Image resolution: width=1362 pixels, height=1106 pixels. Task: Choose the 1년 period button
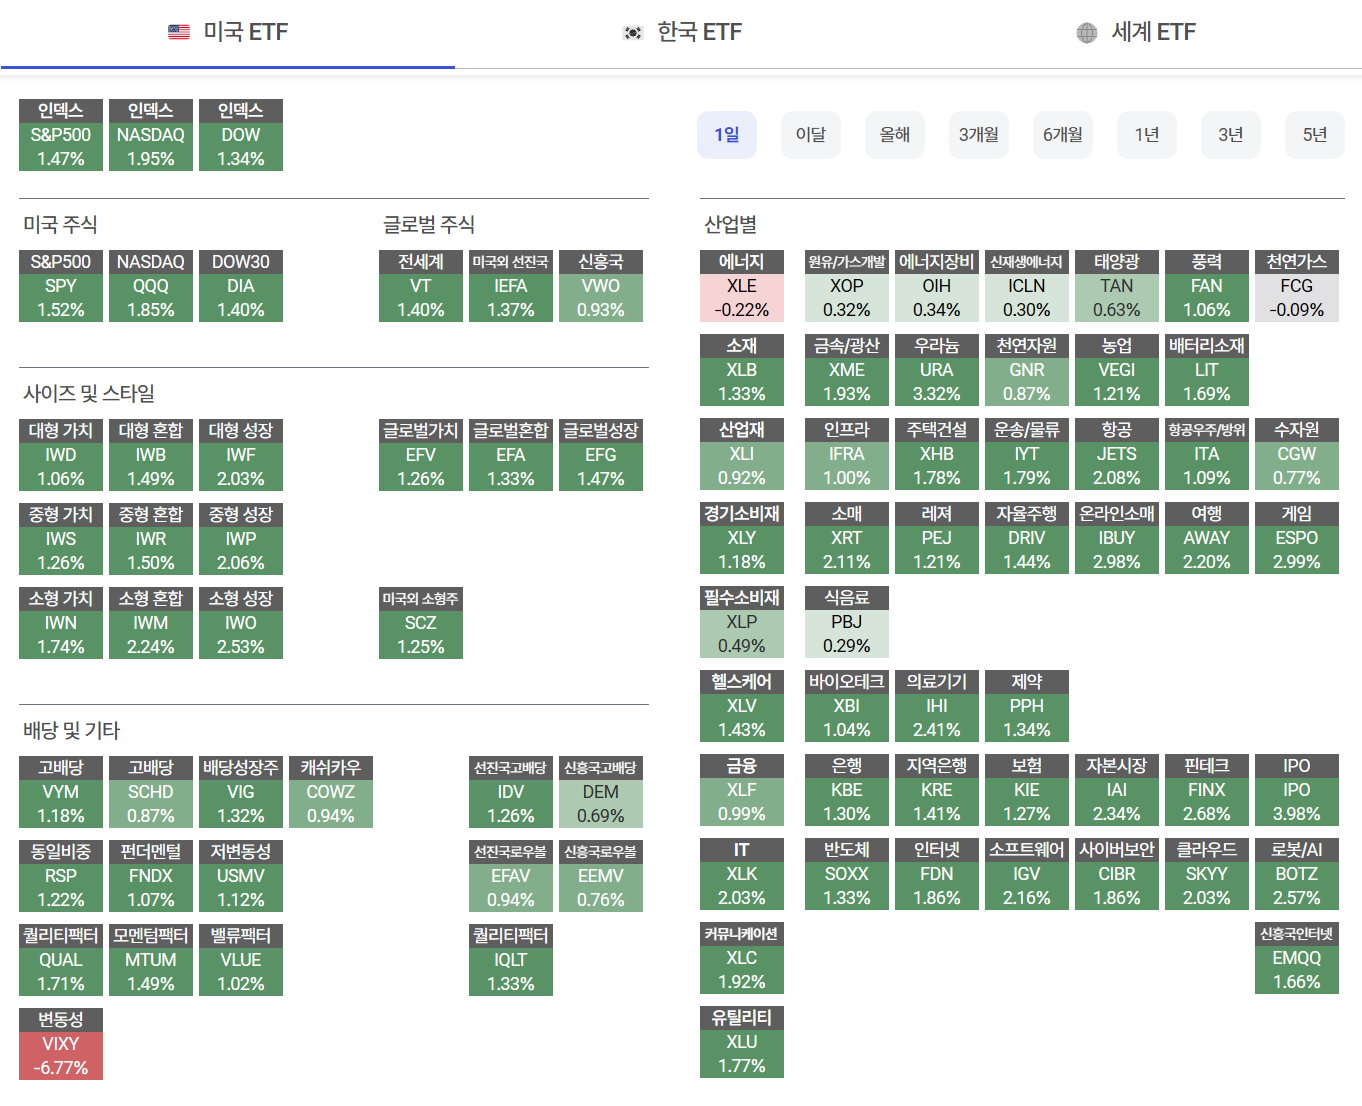click(1147, 135)
